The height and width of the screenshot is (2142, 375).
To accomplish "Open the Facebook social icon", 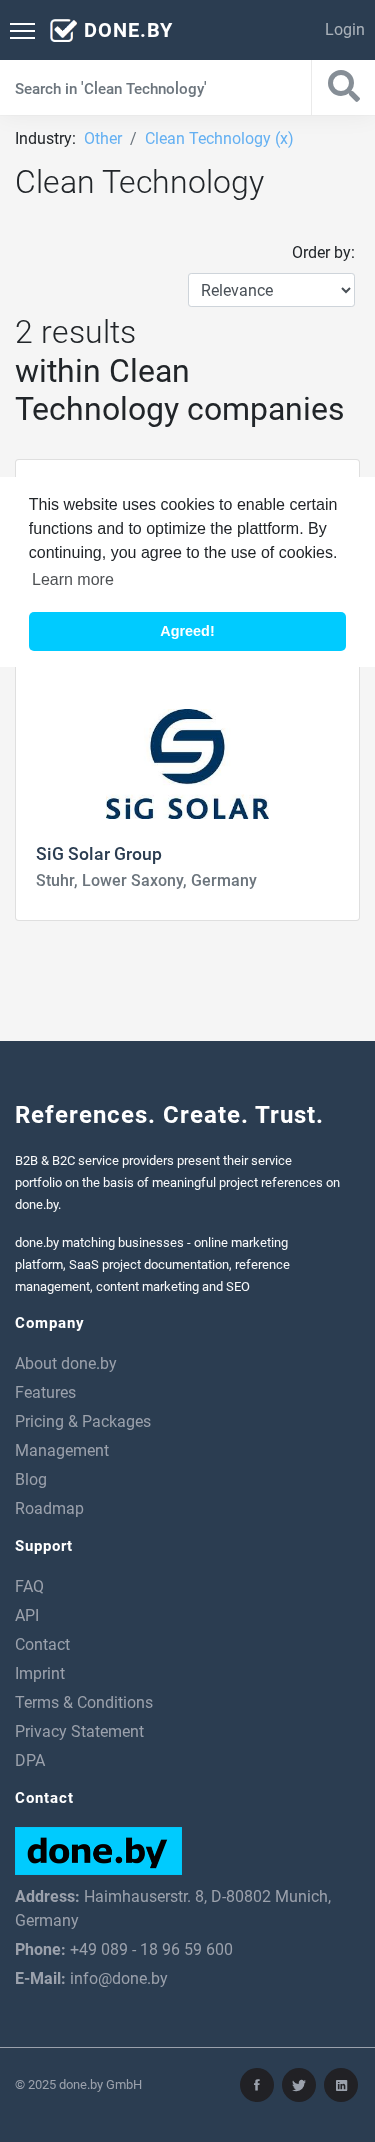I will coord(257,2085).
